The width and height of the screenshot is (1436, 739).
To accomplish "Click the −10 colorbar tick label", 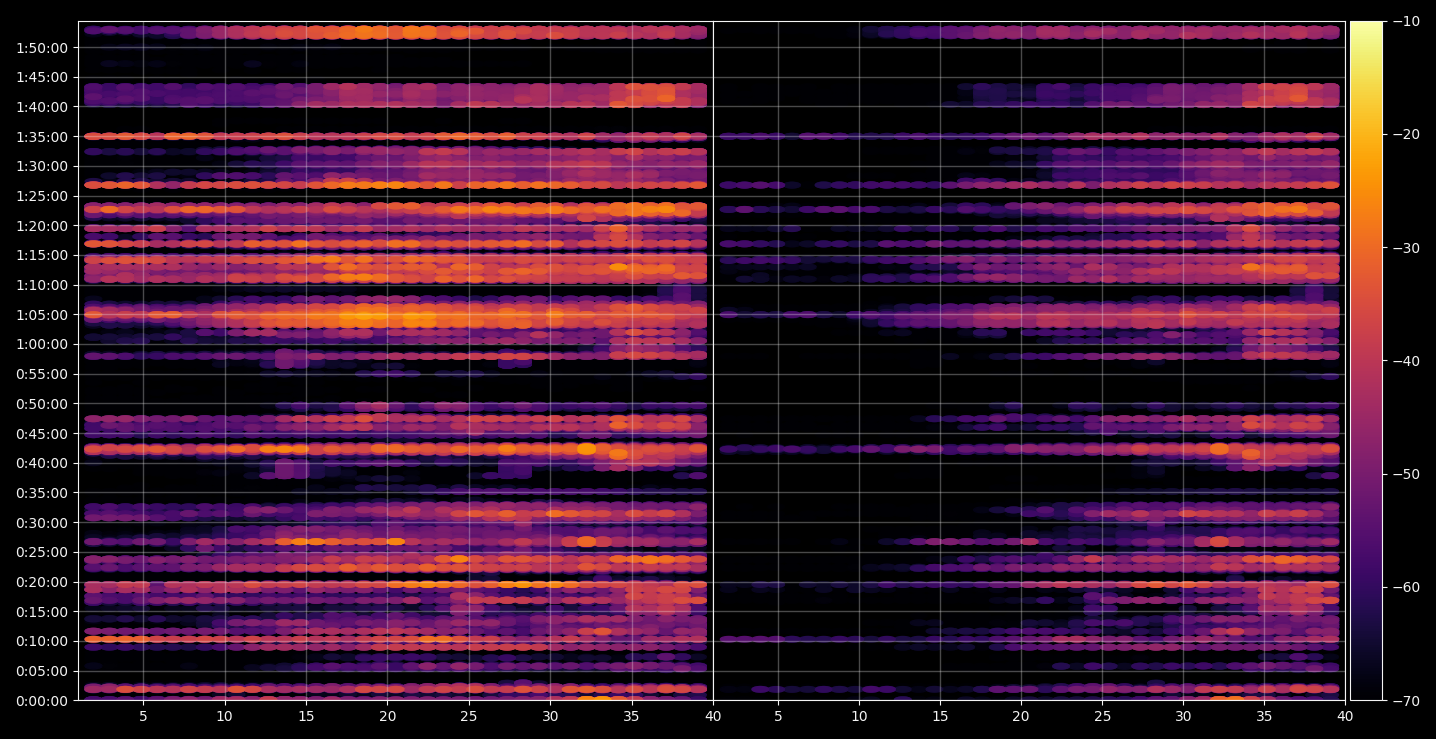I will (1405, 21).
